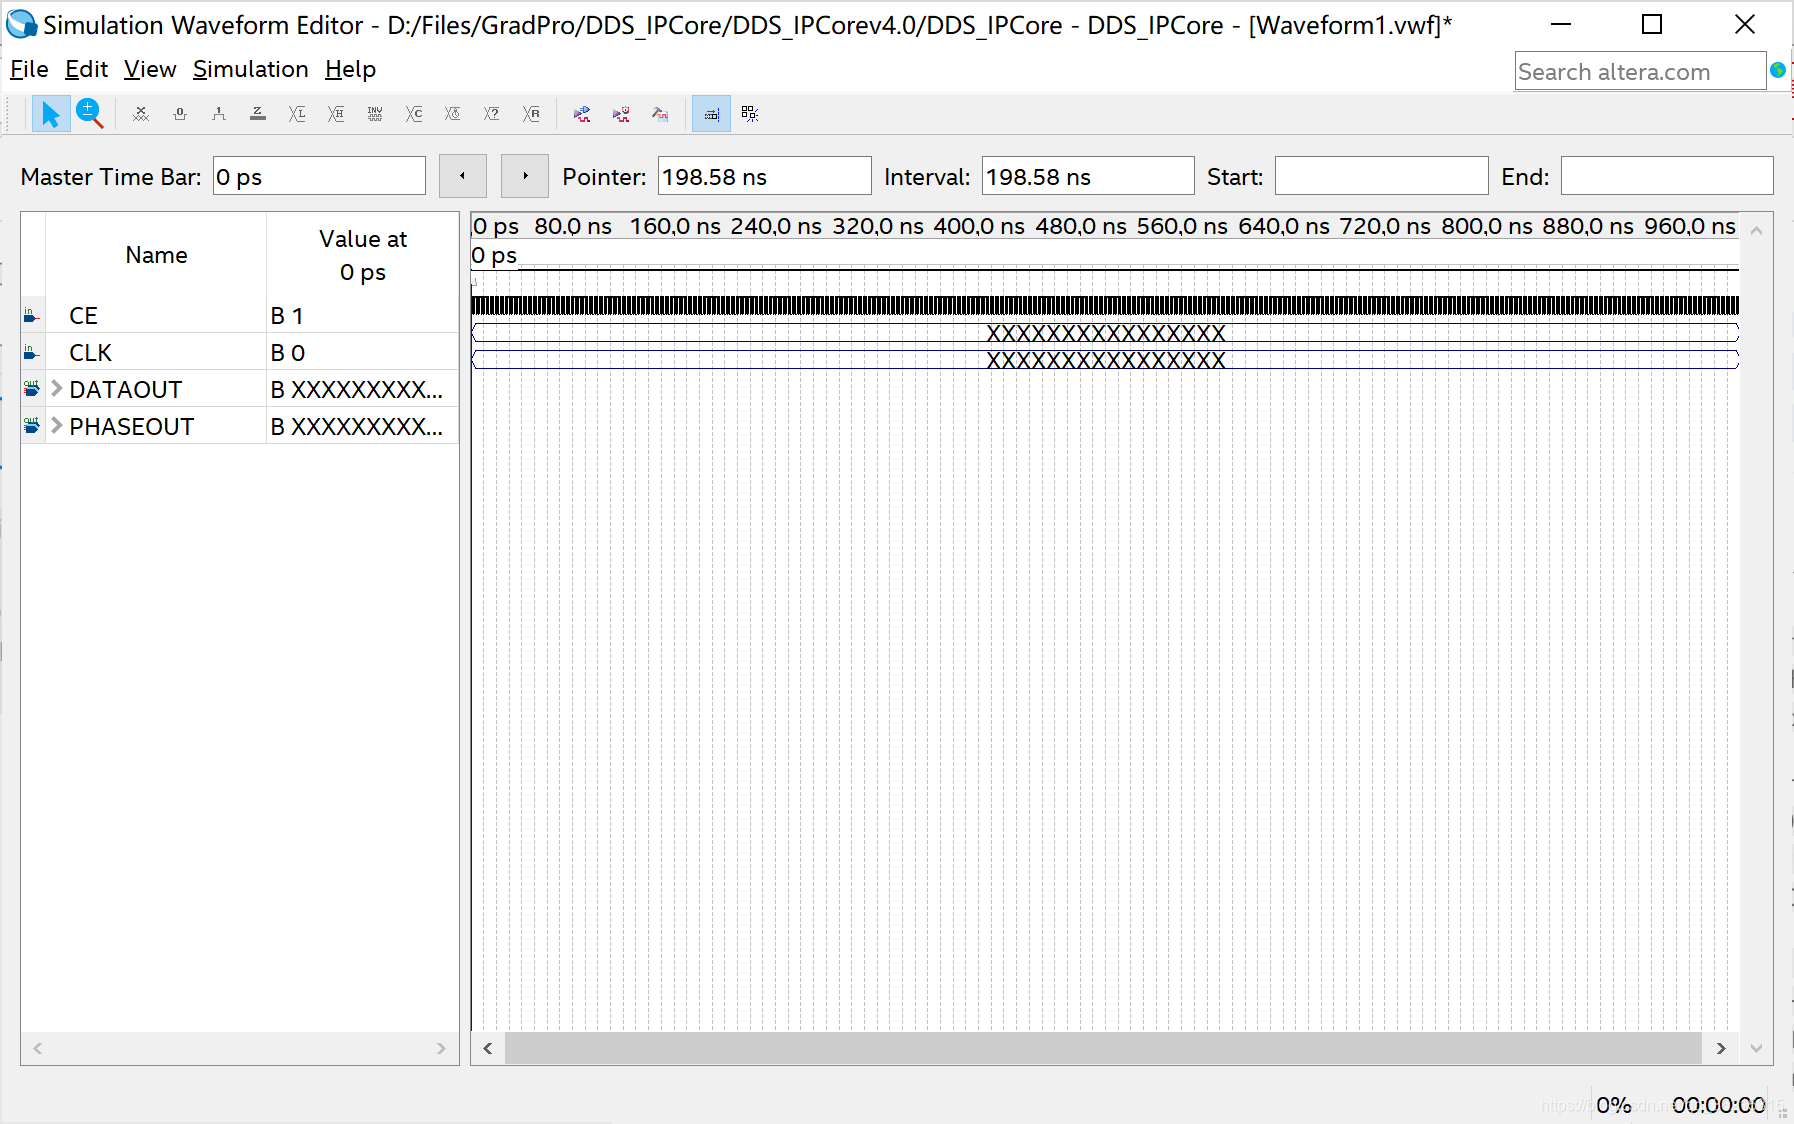This screenshot has height=1124, width=1794.
Task: Click the PHASEOUT waveform X pattern
Action: coord(1106,360)
